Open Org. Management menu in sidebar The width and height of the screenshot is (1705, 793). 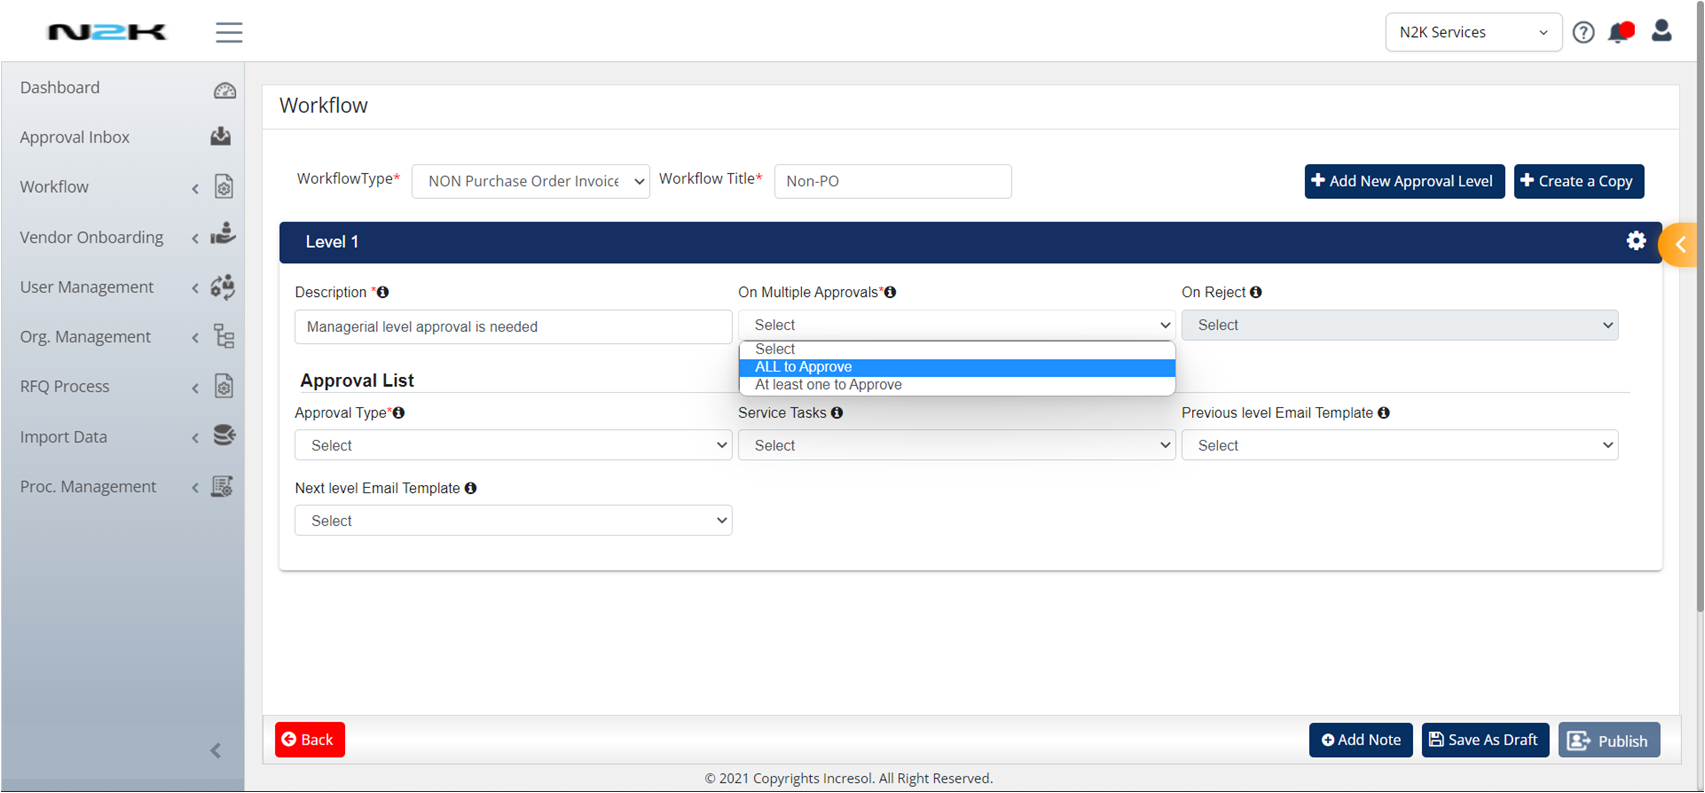86,337
